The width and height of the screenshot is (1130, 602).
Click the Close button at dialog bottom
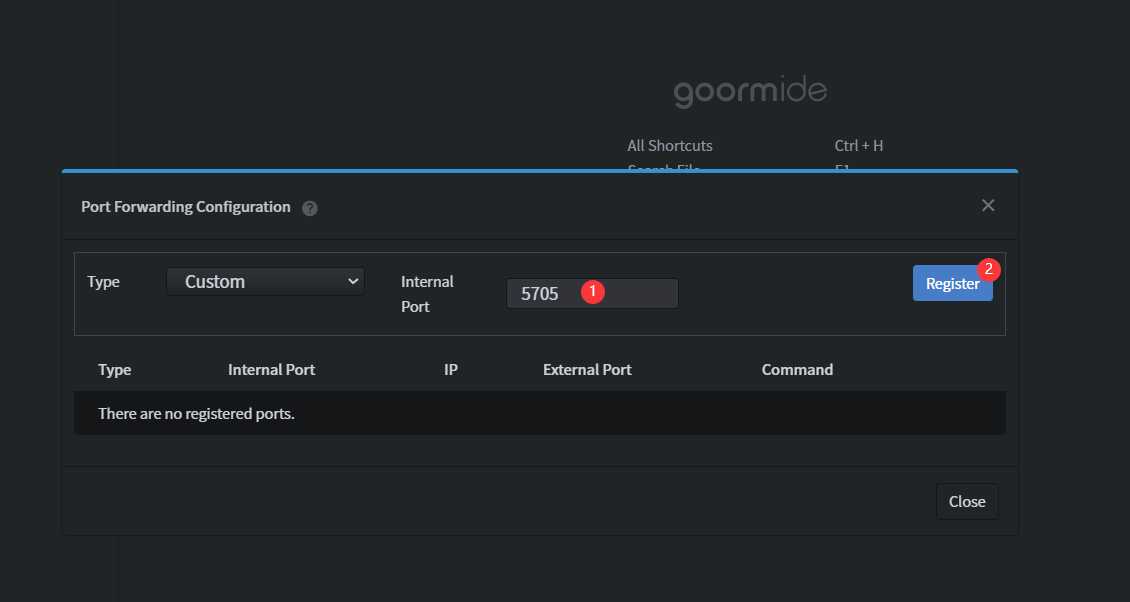(967, 502)
